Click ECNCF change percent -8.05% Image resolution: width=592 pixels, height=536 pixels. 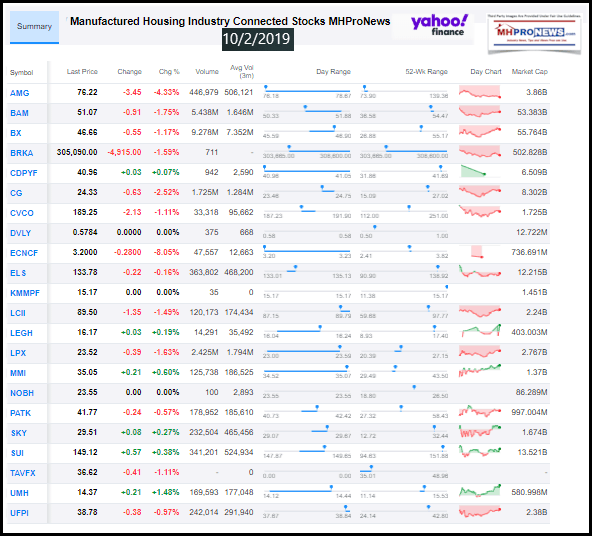[166, 252]
